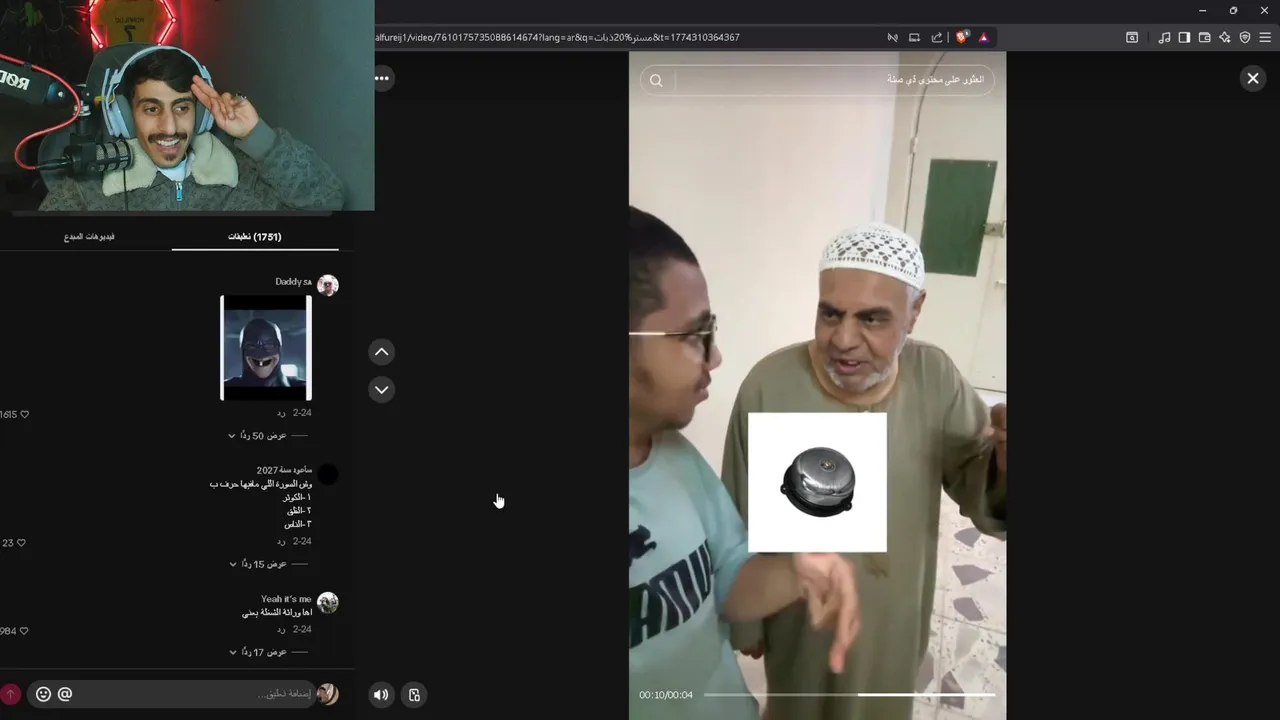Open the emoji picker in comment box
Screen dimensions: 1280x720
coord(43,694)
